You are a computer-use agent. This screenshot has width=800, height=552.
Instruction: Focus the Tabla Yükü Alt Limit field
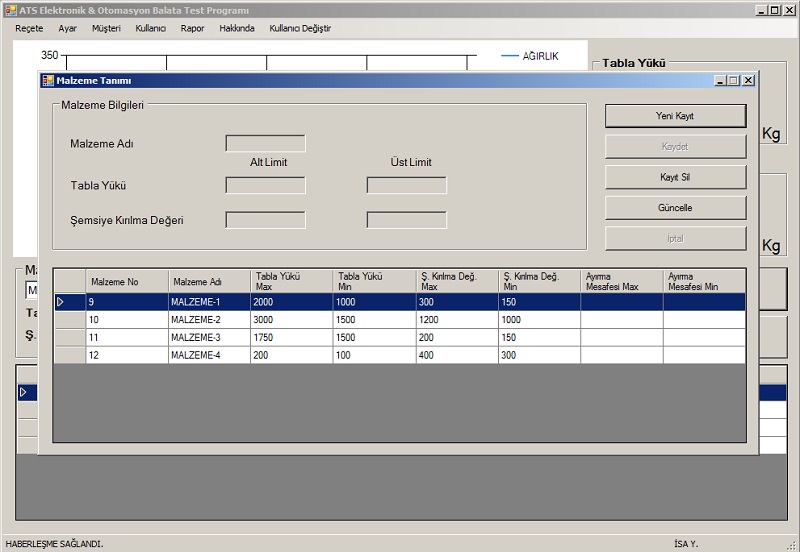[265, 185]
